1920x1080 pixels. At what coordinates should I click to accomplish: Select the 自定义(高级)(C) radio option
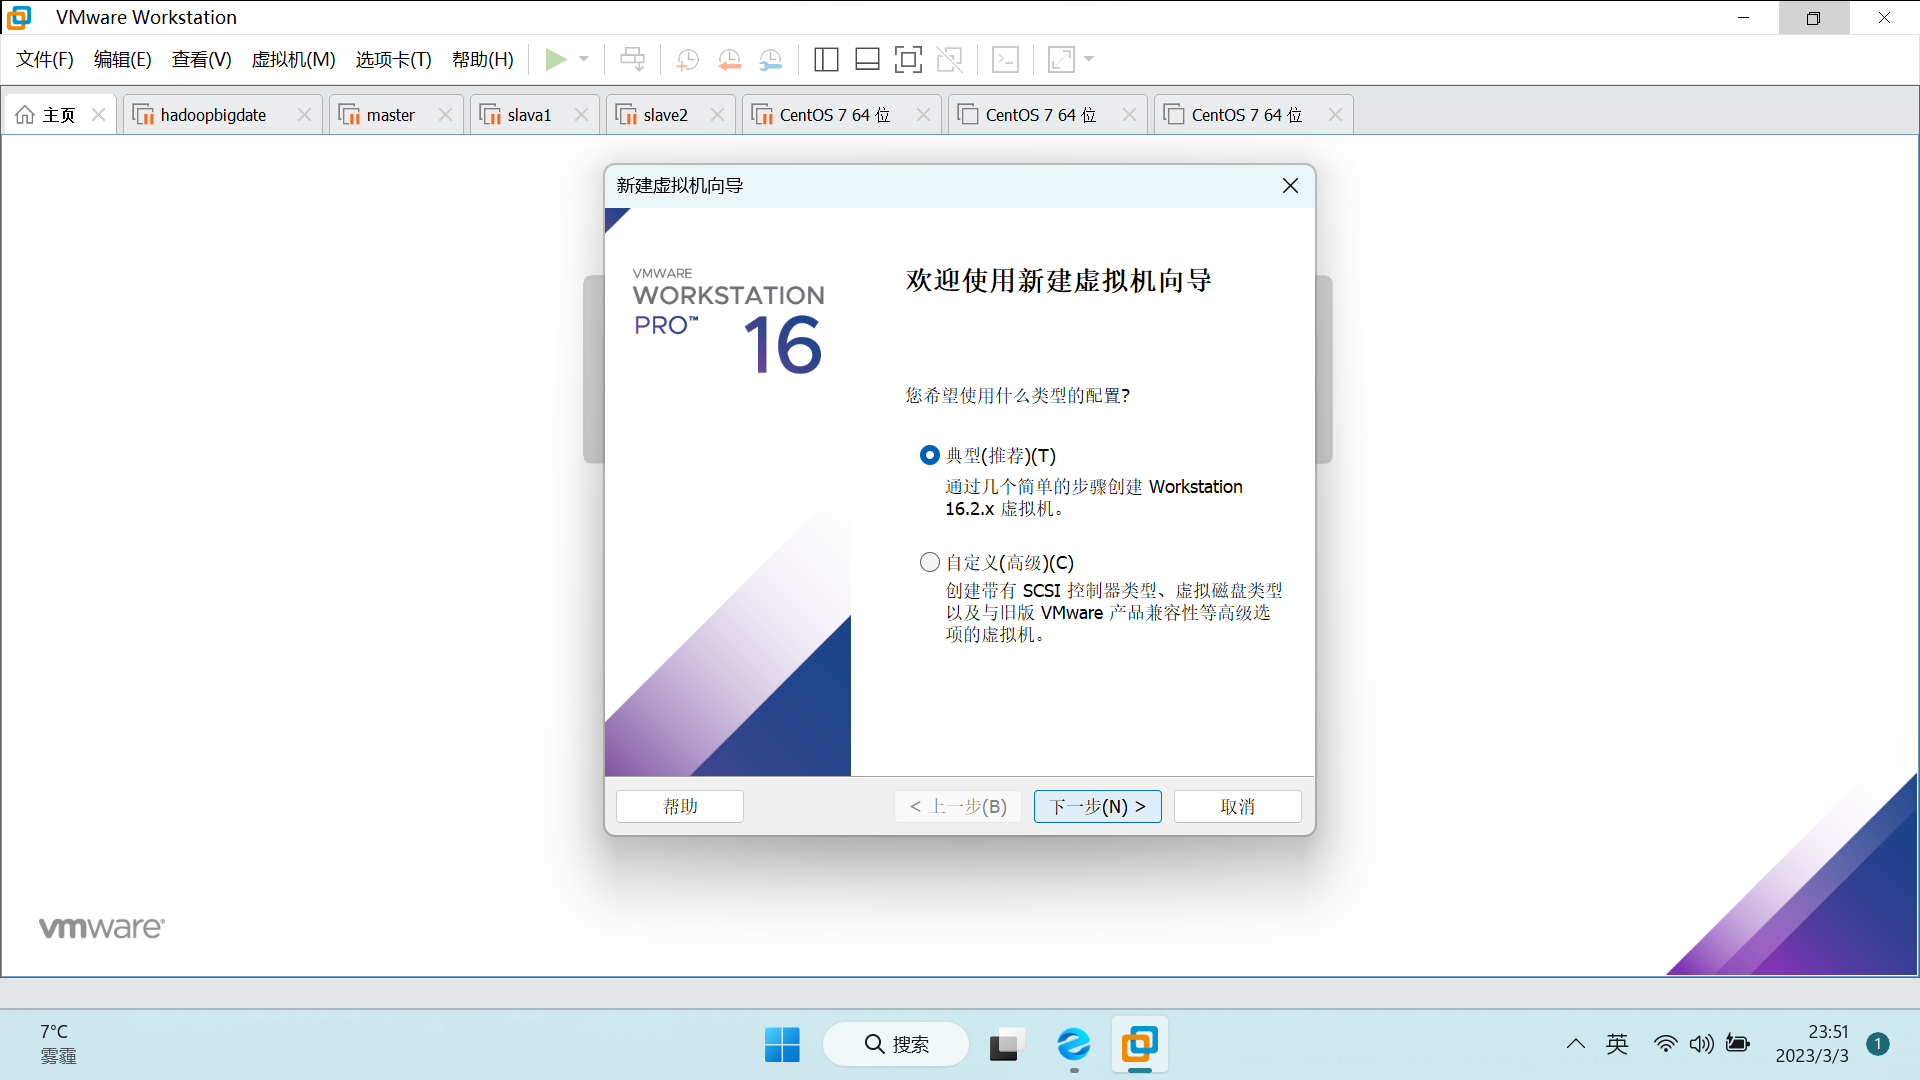(x=930, y=563)
